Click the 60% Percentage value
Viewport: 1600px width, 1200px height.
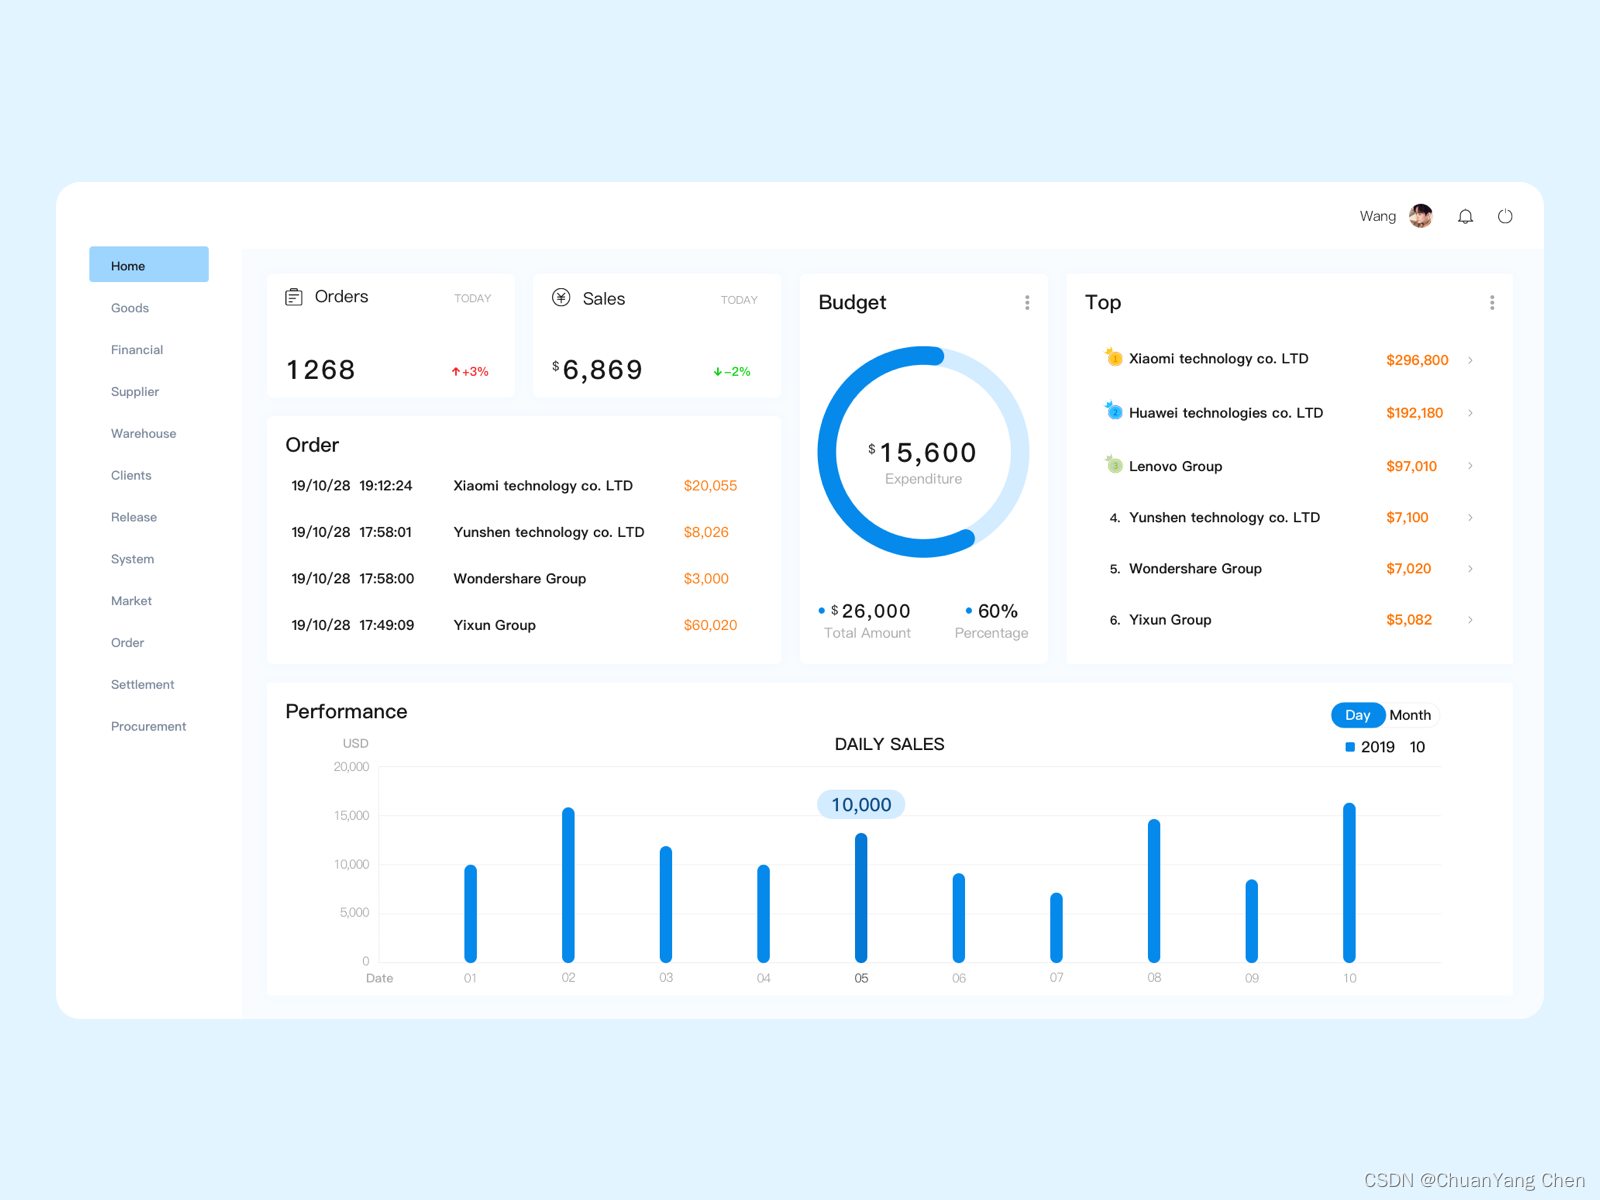(x=998, y=611)
